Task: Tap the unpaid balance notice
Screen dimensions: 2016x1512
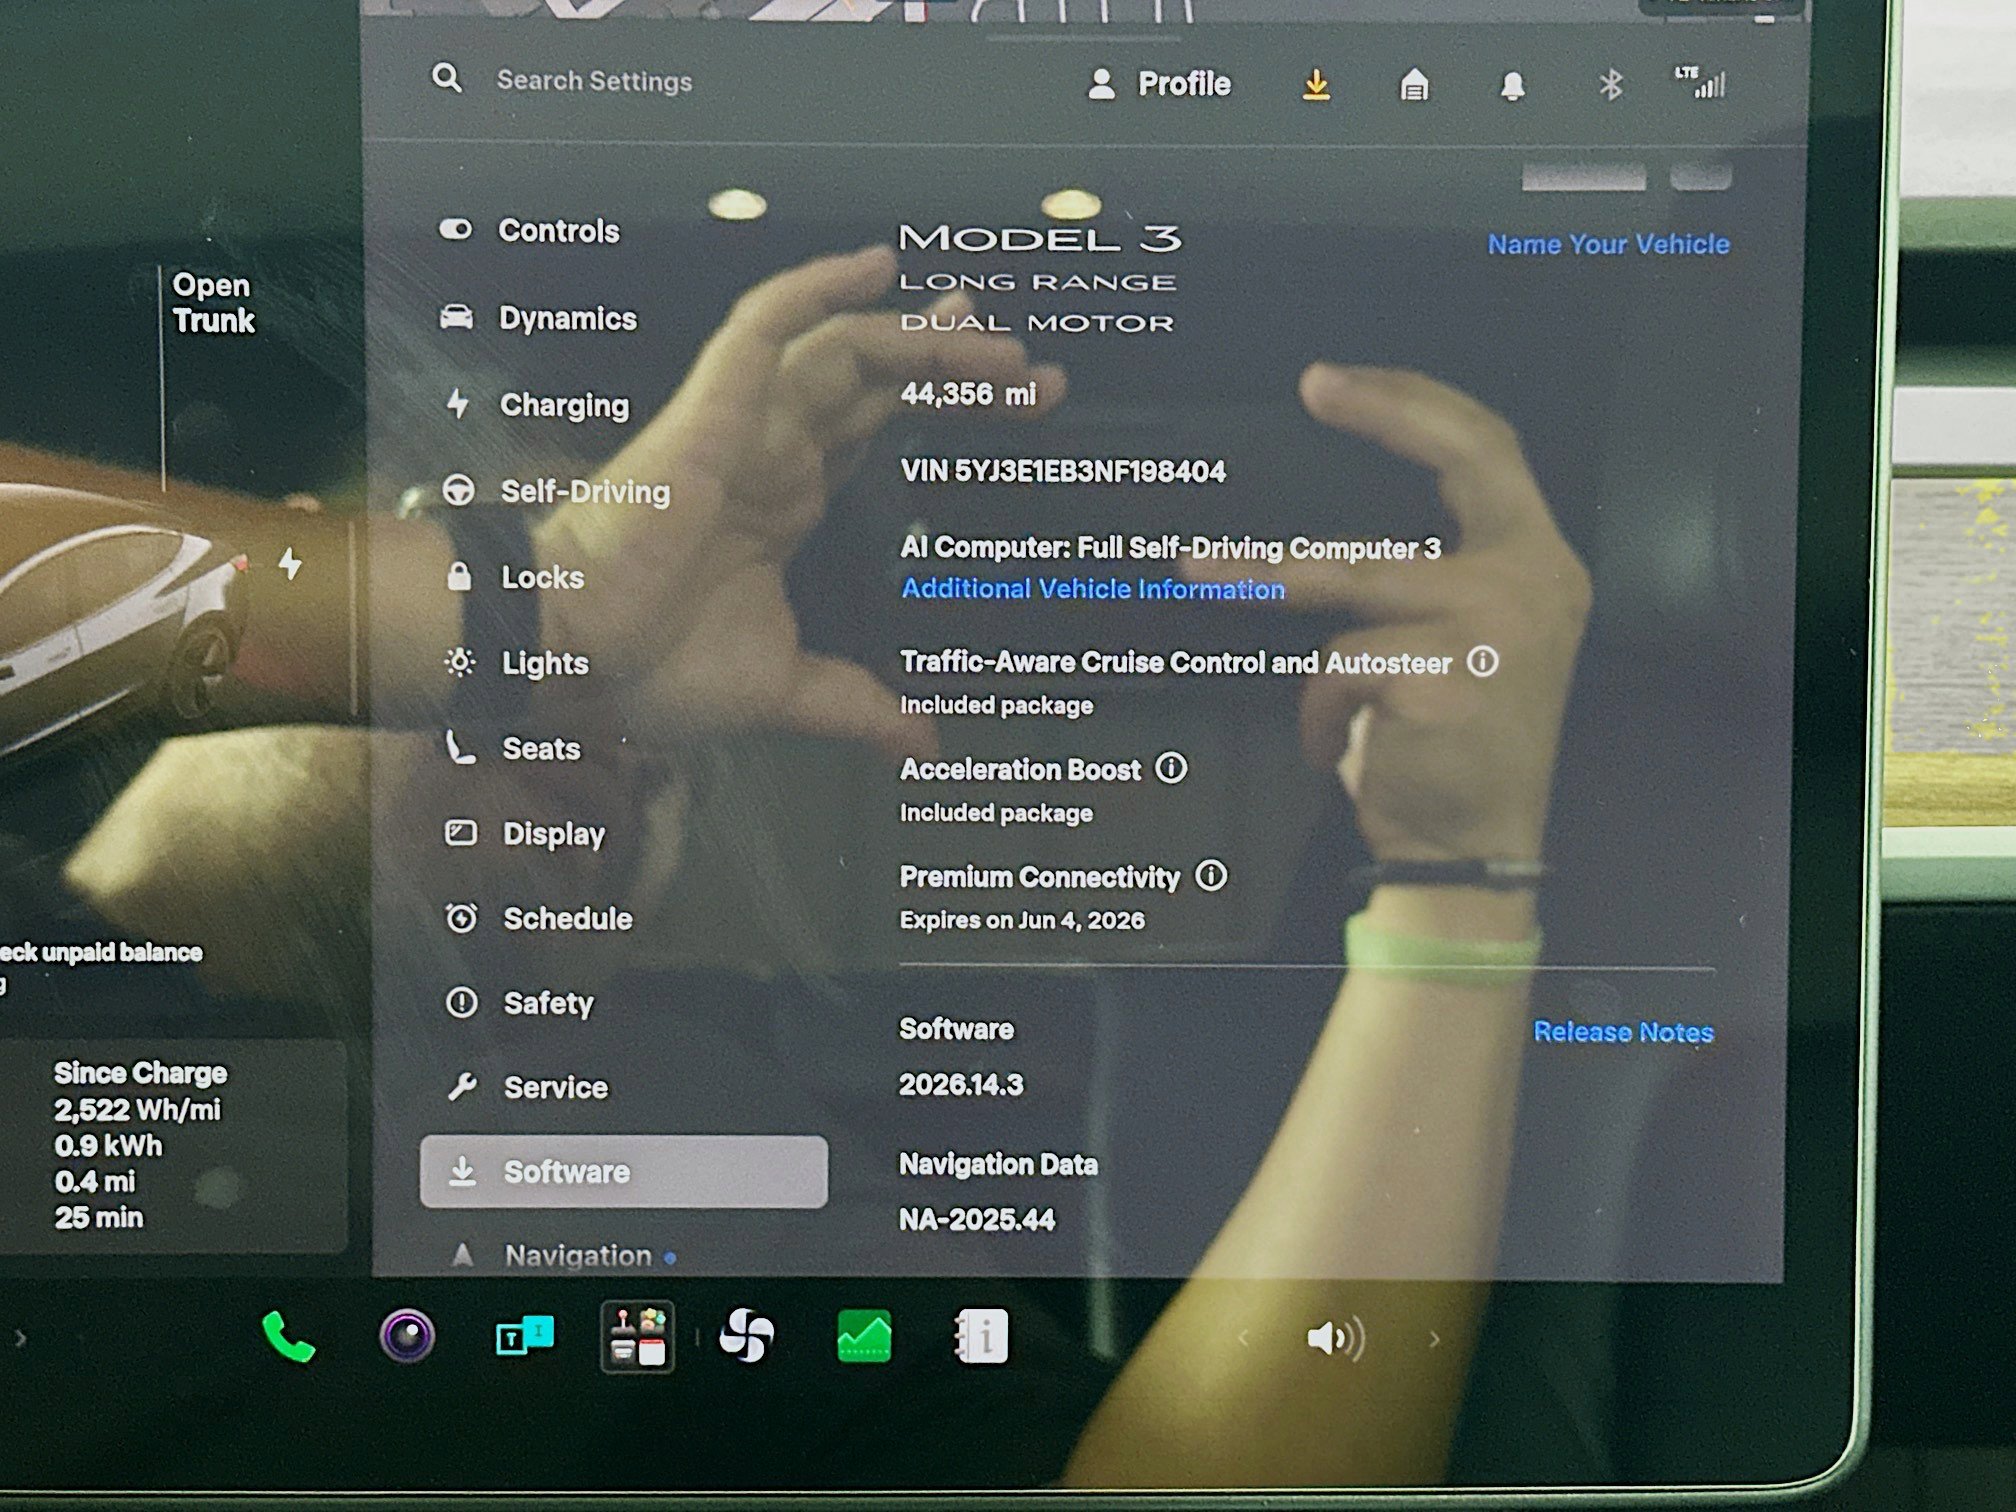Action: (x=101, y=952)
